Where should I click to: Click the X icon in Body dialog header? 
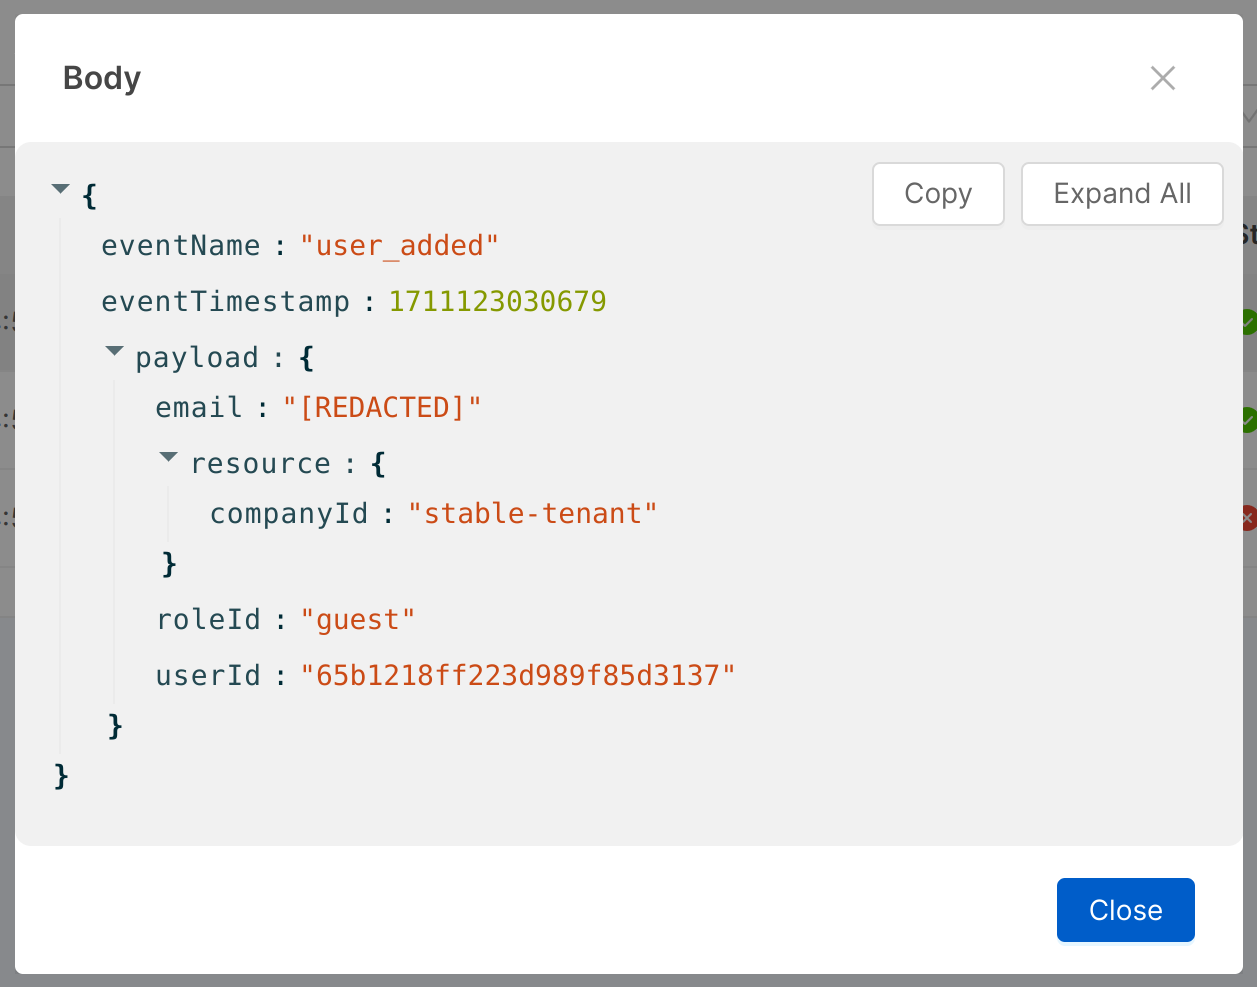point(1162,78)
